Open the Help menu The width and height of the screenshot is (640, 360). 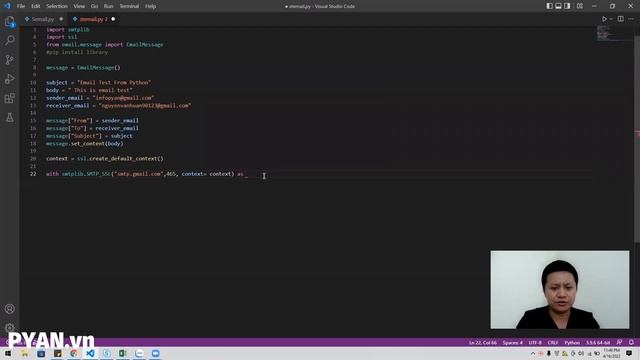coord(150,6)
